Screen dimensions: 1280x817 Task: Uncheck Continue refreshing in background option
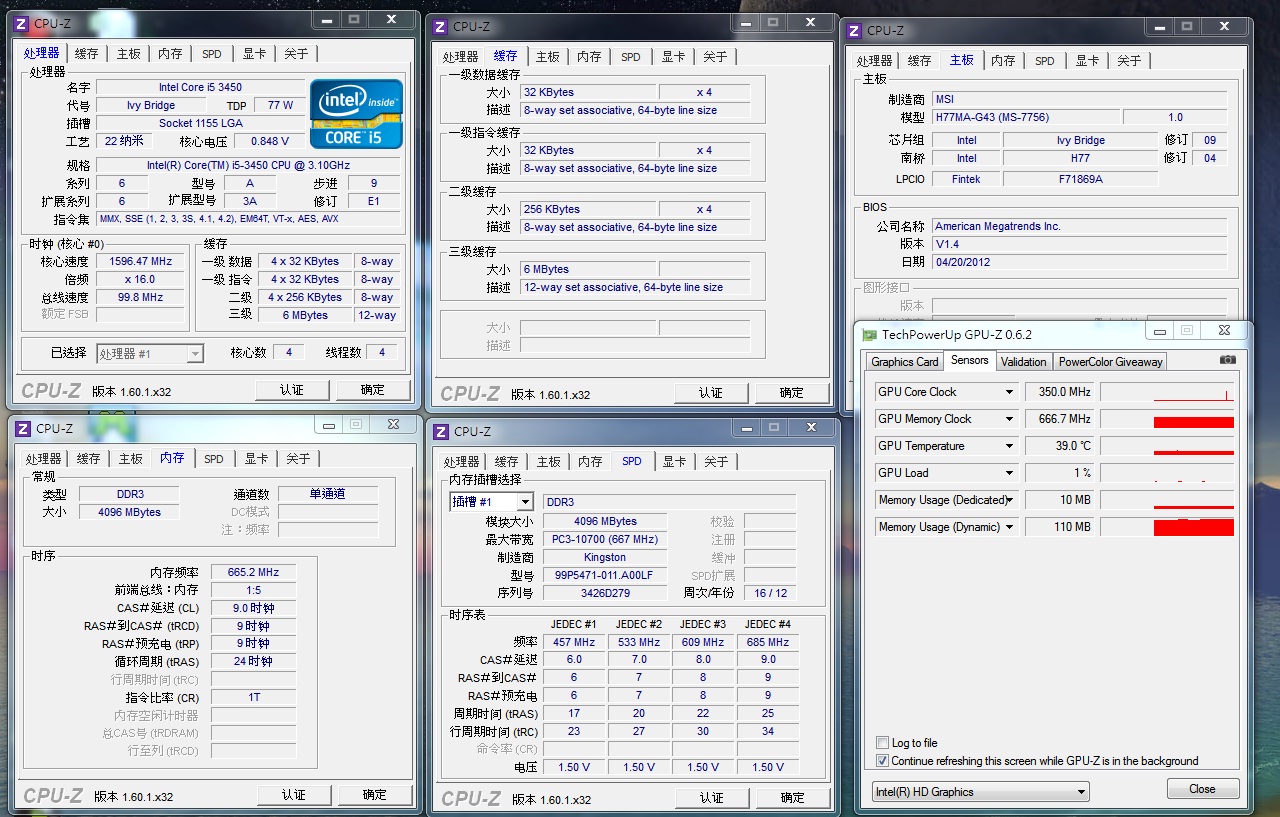tap(882, 761)
